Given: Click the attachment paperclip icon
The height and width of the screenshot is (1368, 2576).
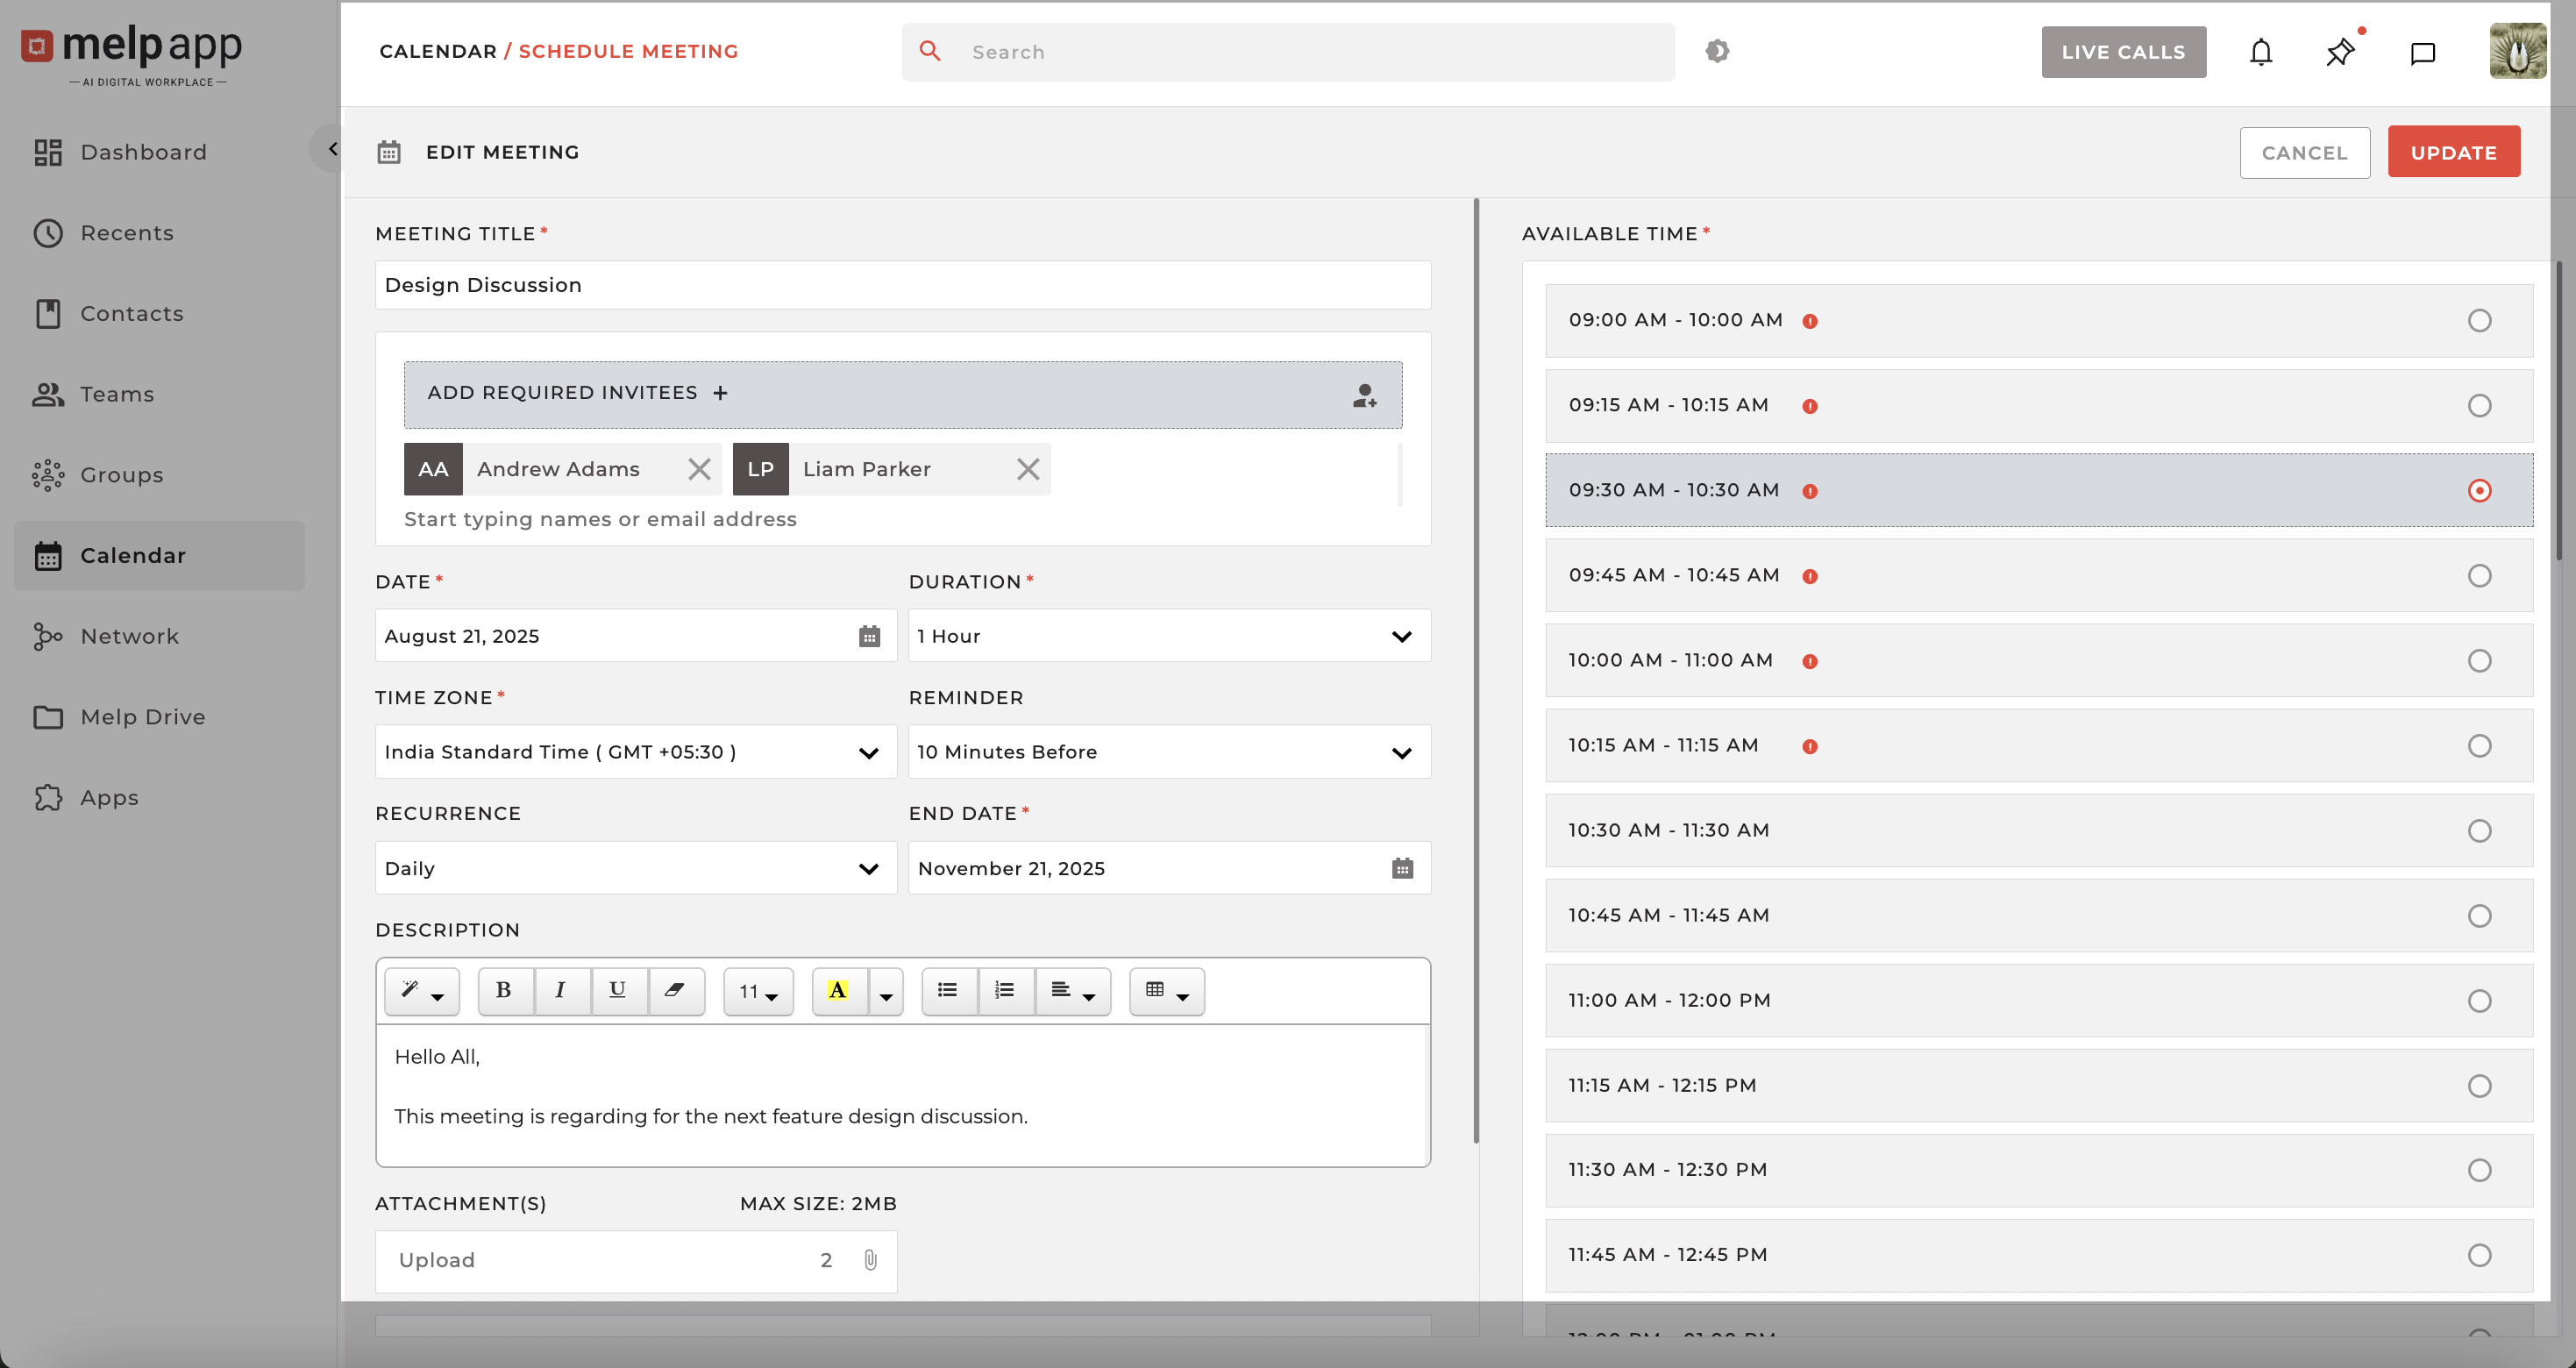Looking at the screenshot, I should tap(870, 1260).
